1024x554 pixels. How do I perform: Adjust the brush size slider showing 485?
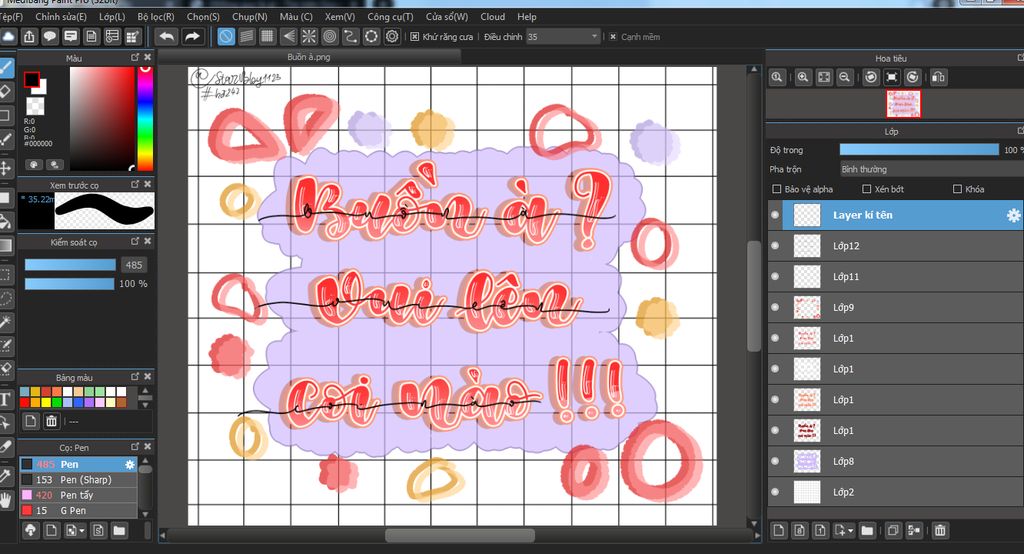point(70,265)
